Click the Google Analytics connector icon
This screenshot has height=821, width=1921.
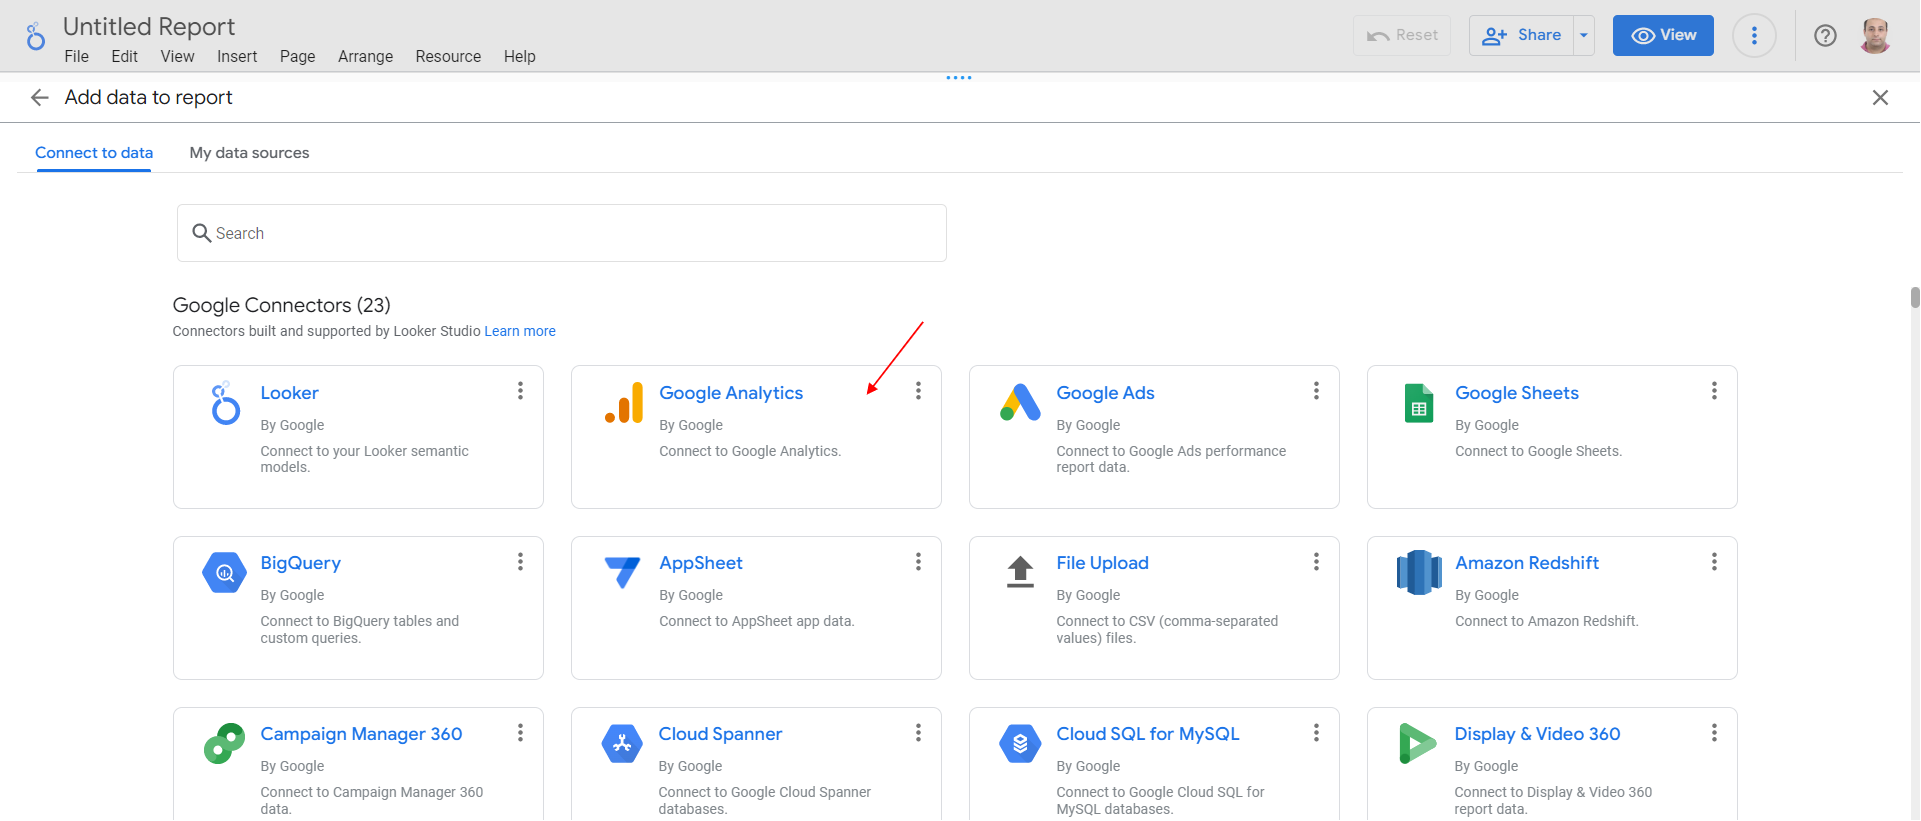(624, 403)
